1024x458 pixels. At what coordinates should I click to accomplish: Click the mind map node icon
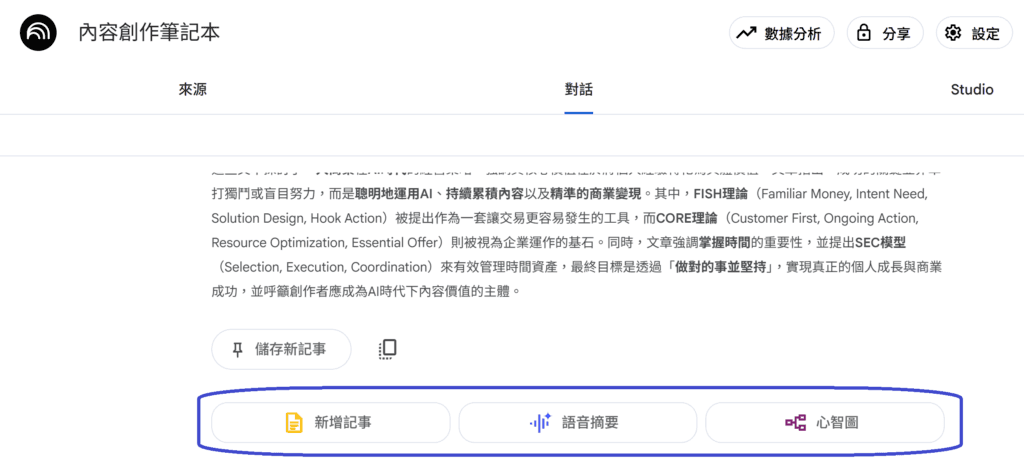795,423
